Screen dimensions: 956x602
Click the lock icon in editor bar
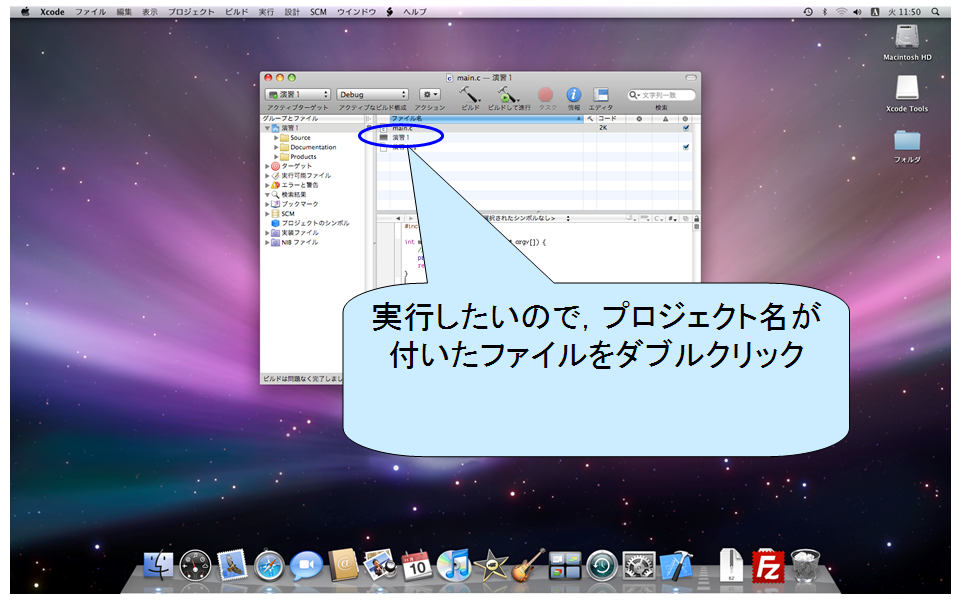point(696,218)
